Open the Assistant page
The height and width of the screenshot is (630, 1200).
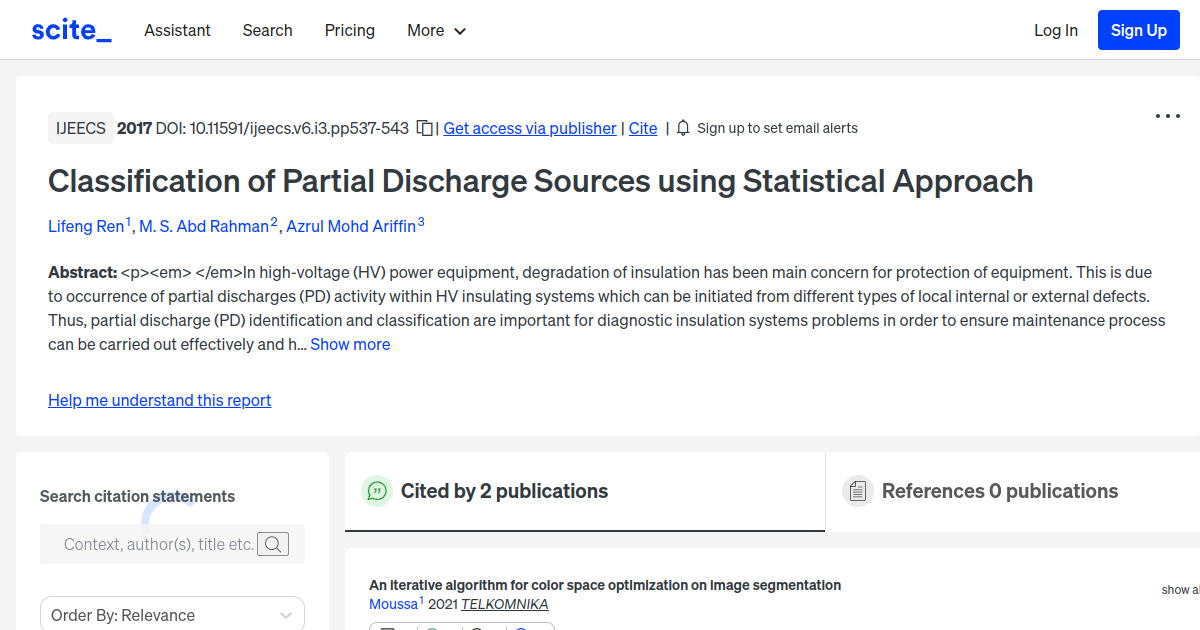click(x=177, y=31)
